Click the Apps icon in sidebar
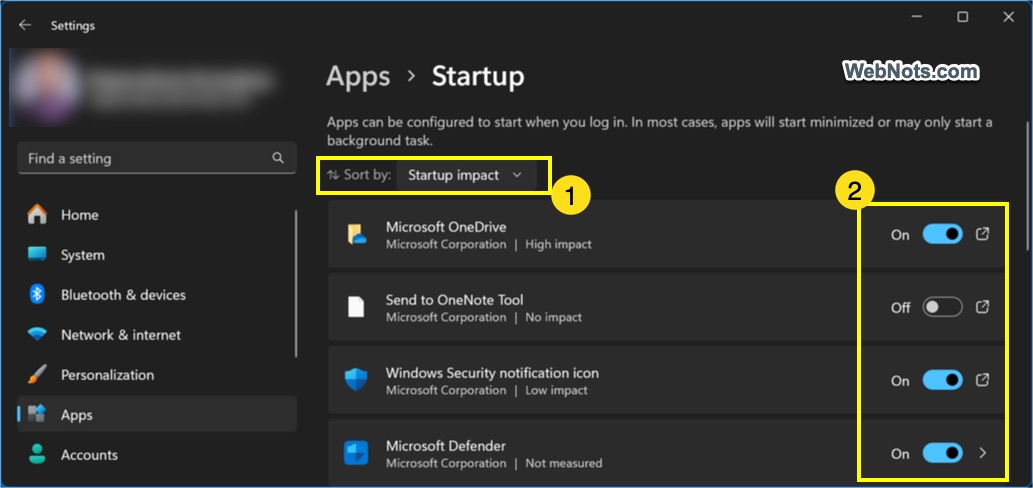Image resolution: width=1033 pixels, height=488 pixels. tap(37, 414)
